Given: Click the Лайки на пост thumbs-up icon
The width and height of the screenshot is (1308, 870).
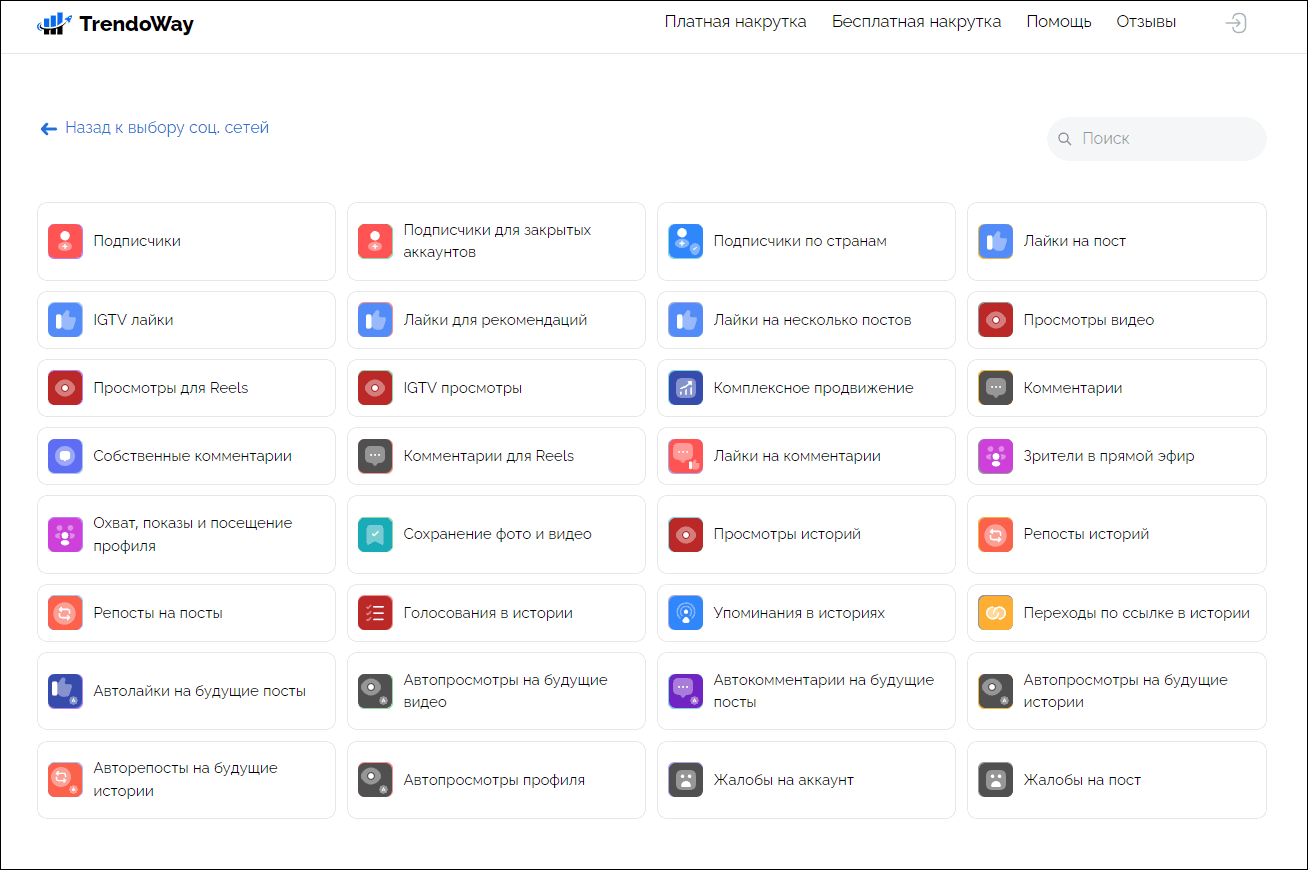Looking at the screenshot, I should [995, 241].
